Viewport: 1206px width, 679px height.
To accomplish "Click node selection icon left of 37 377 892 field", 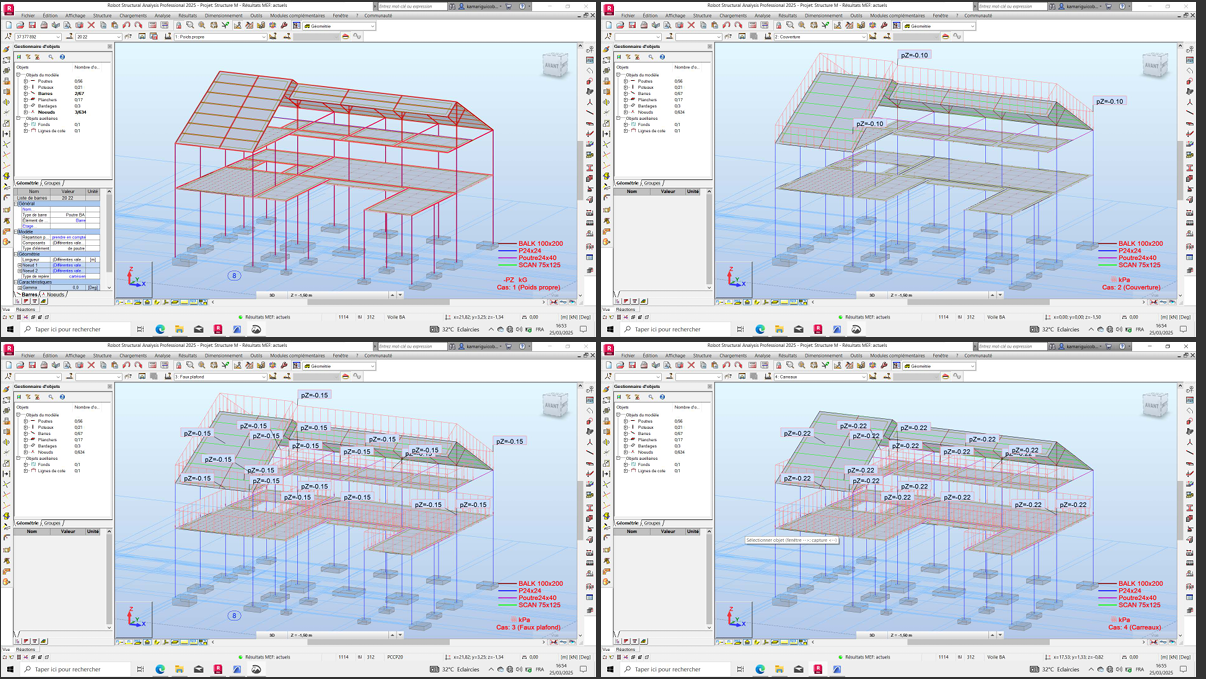I will pos(6,37).
